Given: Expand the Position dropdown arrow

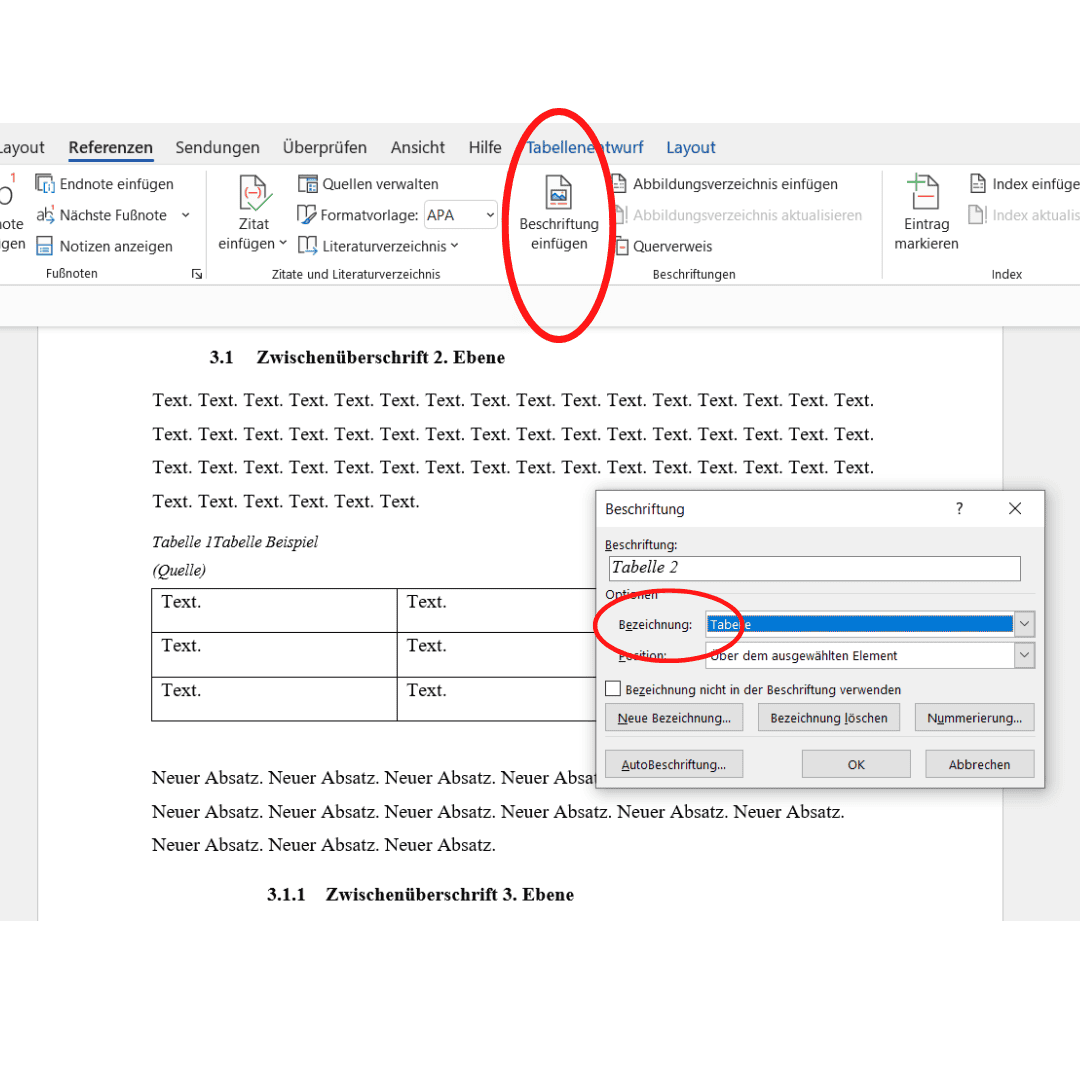Looking at the screenshot, I should point(1024,655).
